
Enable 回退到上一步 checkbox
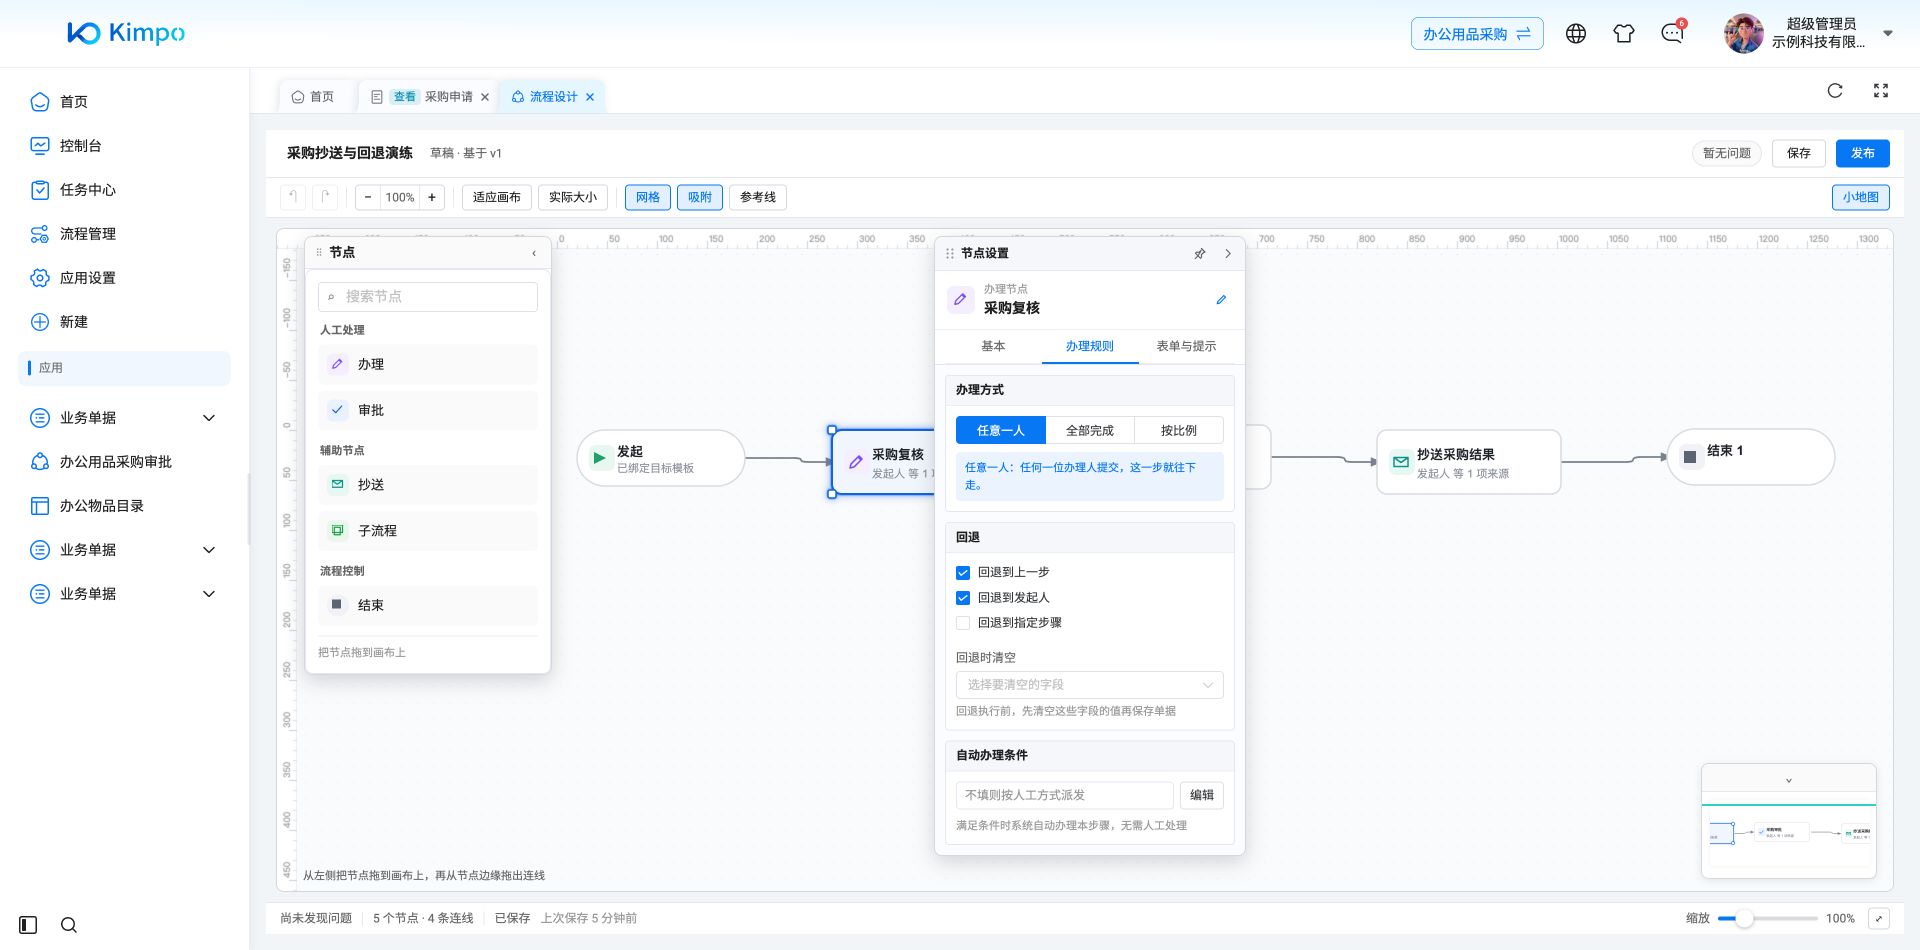point(963,573)
